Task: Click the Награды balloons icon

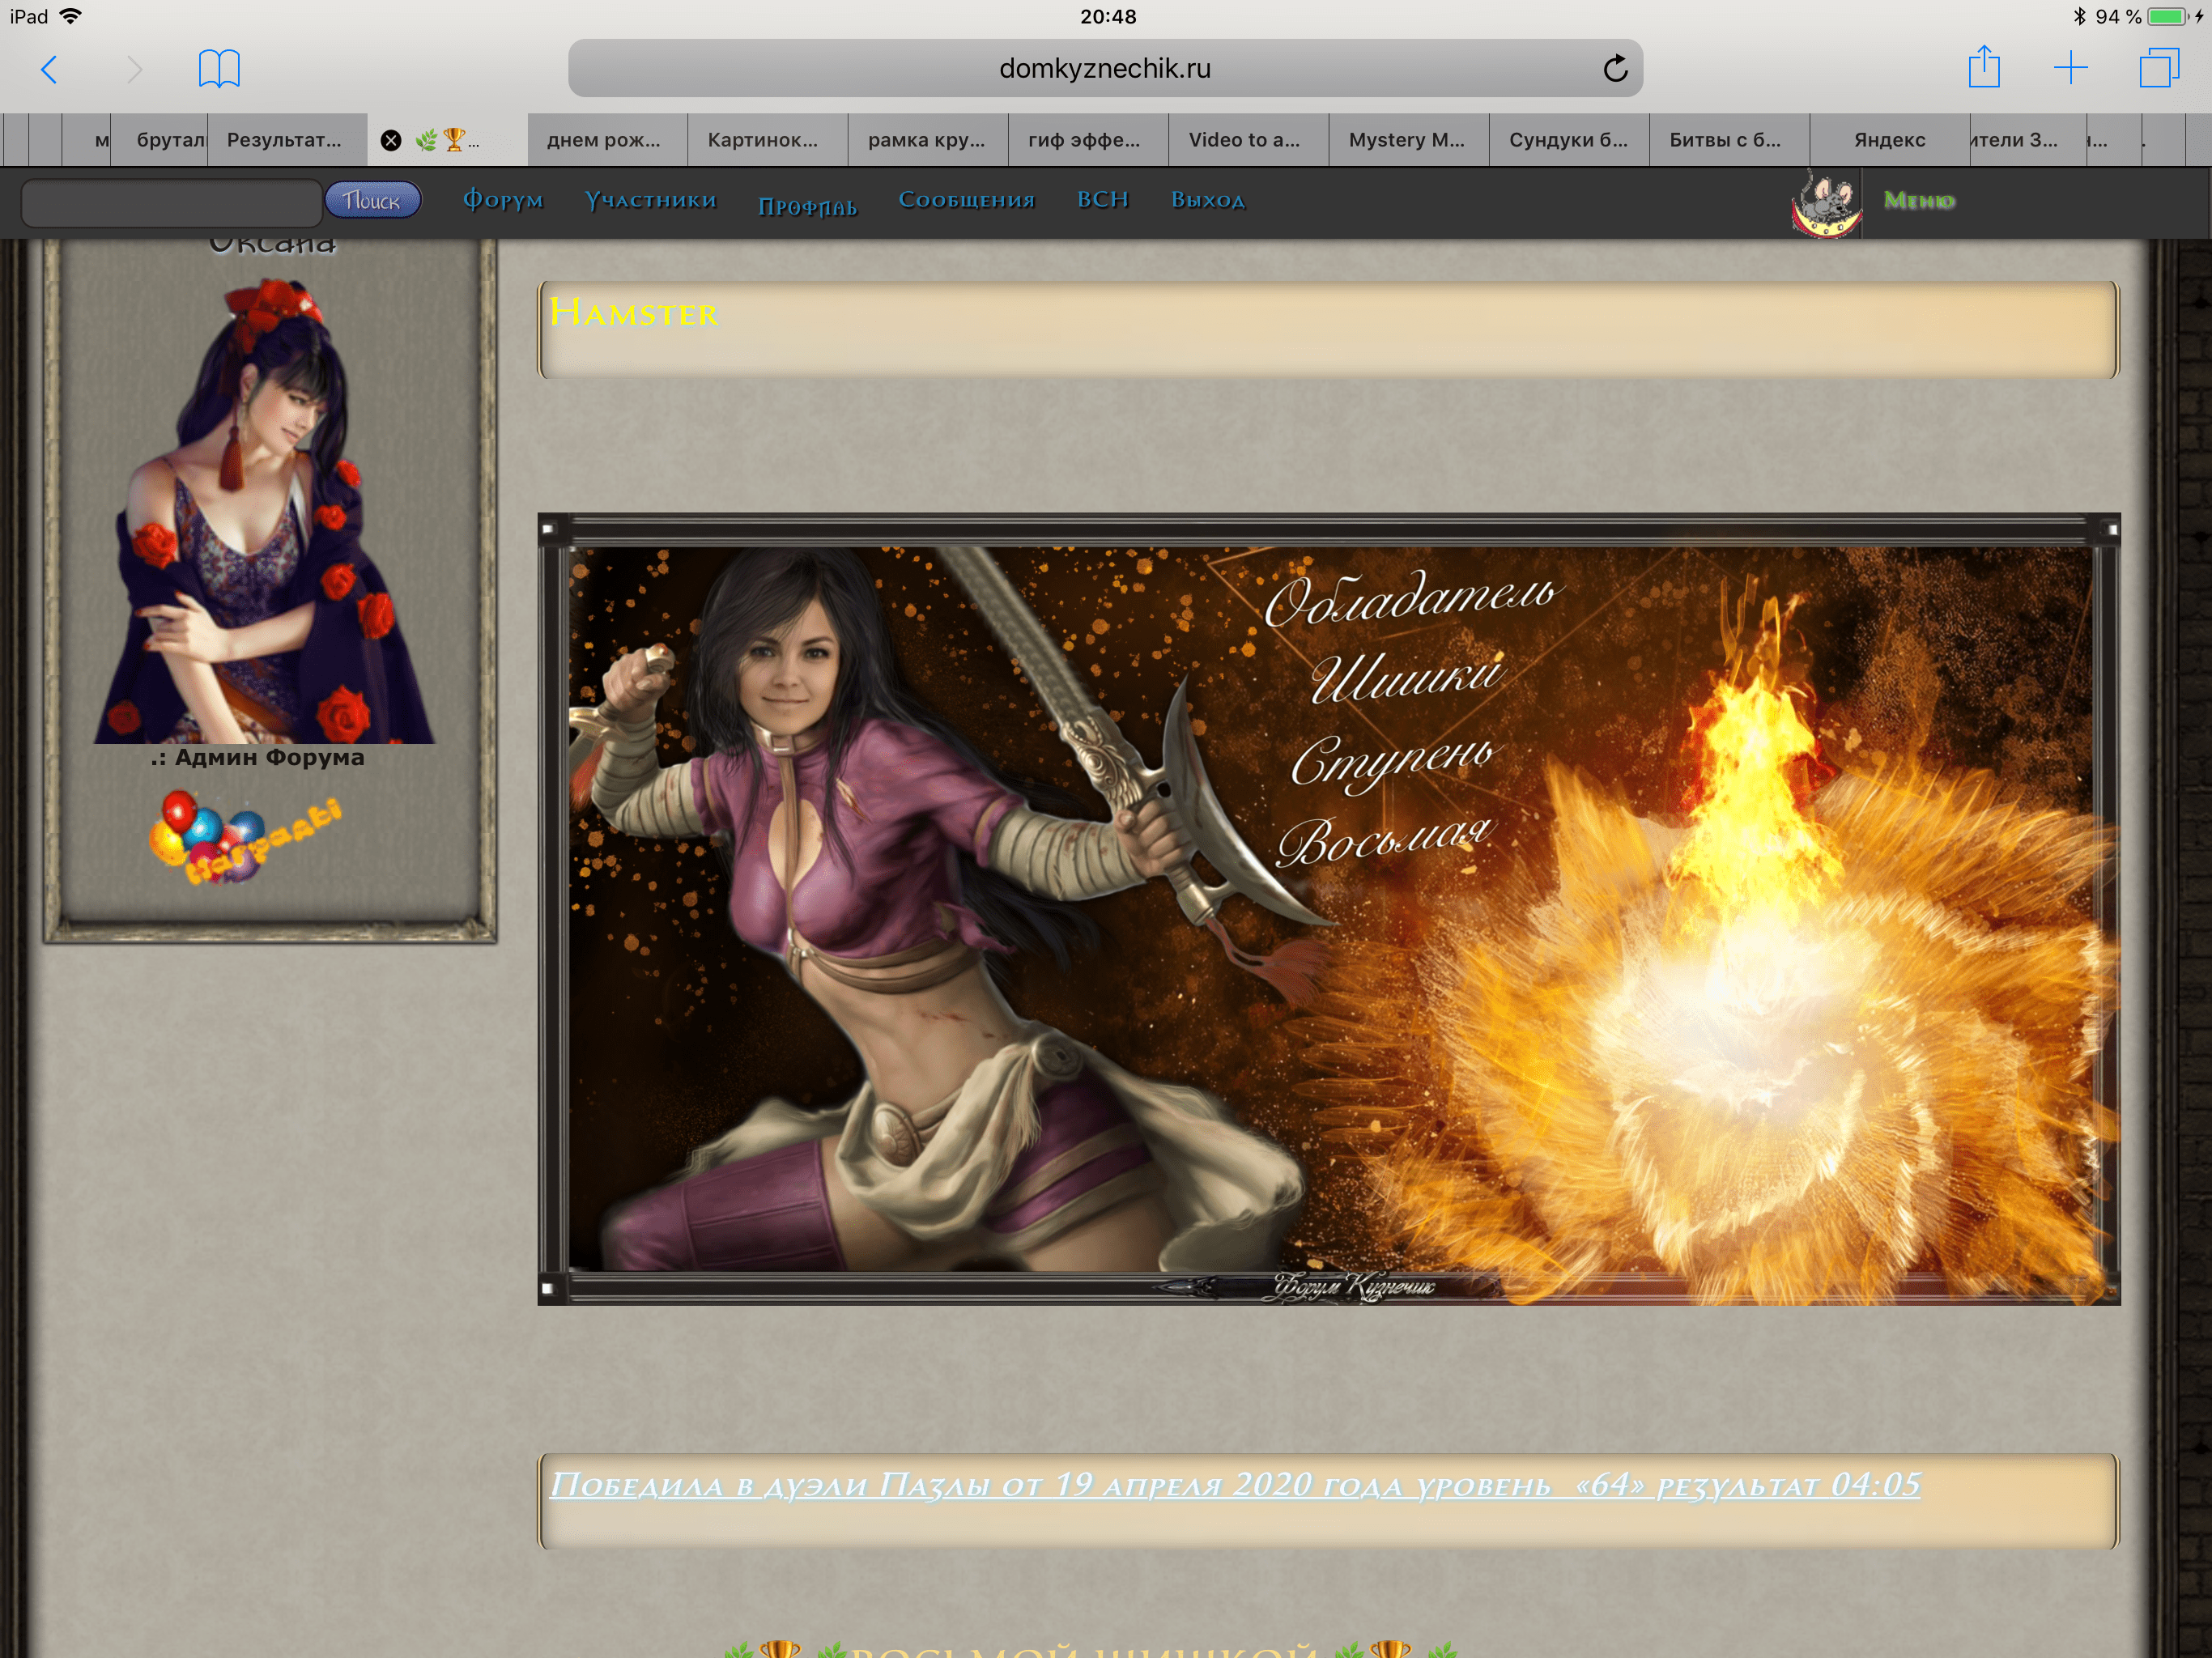Action: coord(245,838)
